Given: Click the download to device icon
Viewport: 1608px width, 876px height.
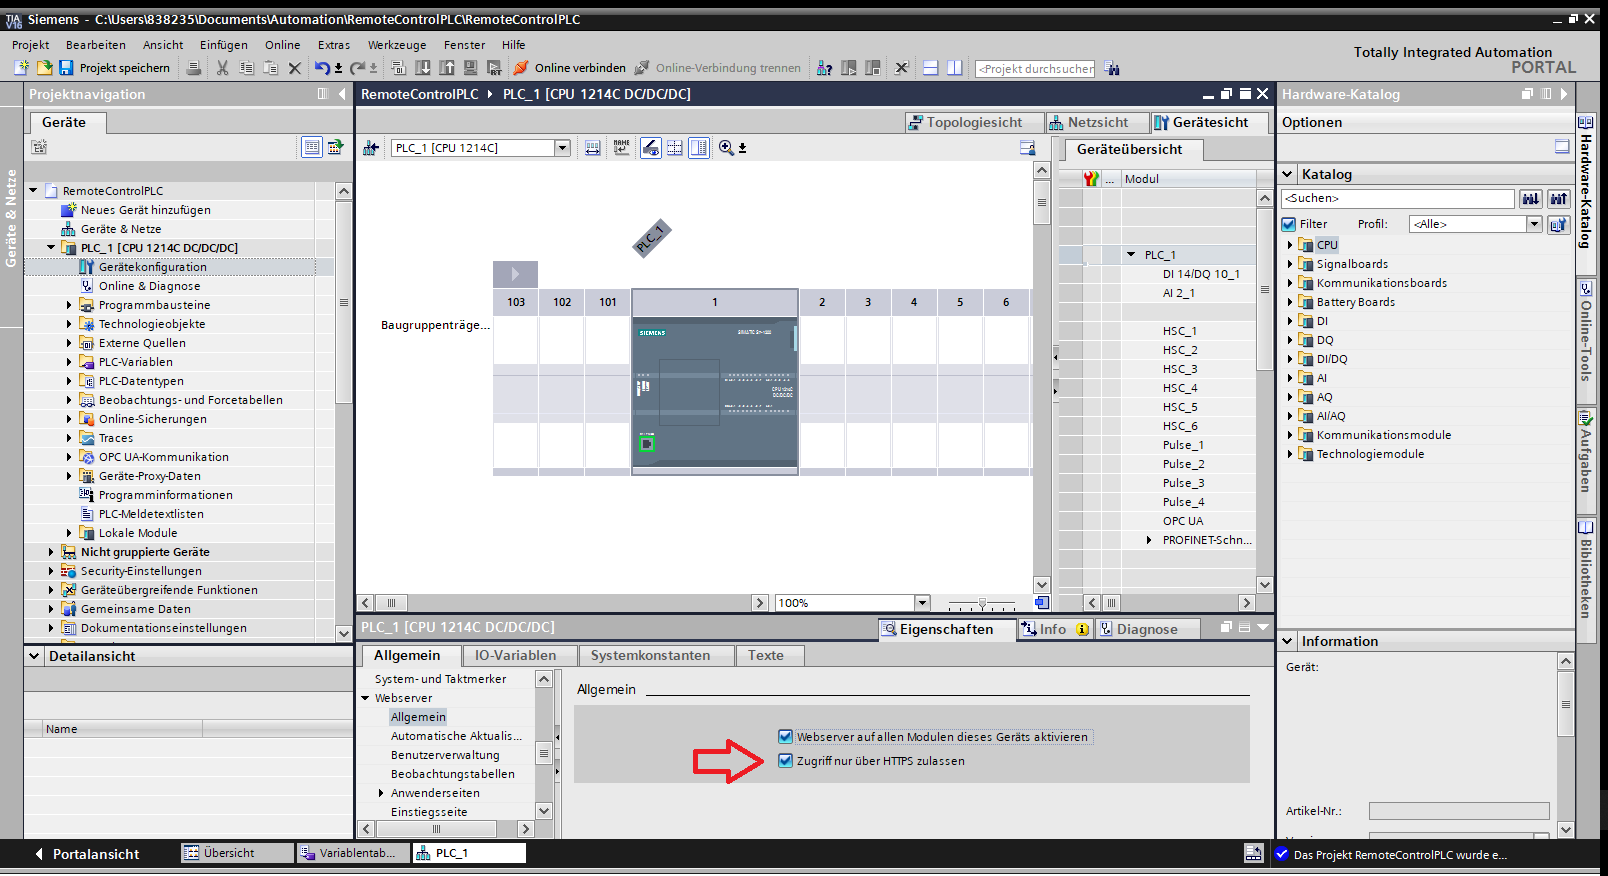Looking at the screenshot, I should 422,68.
